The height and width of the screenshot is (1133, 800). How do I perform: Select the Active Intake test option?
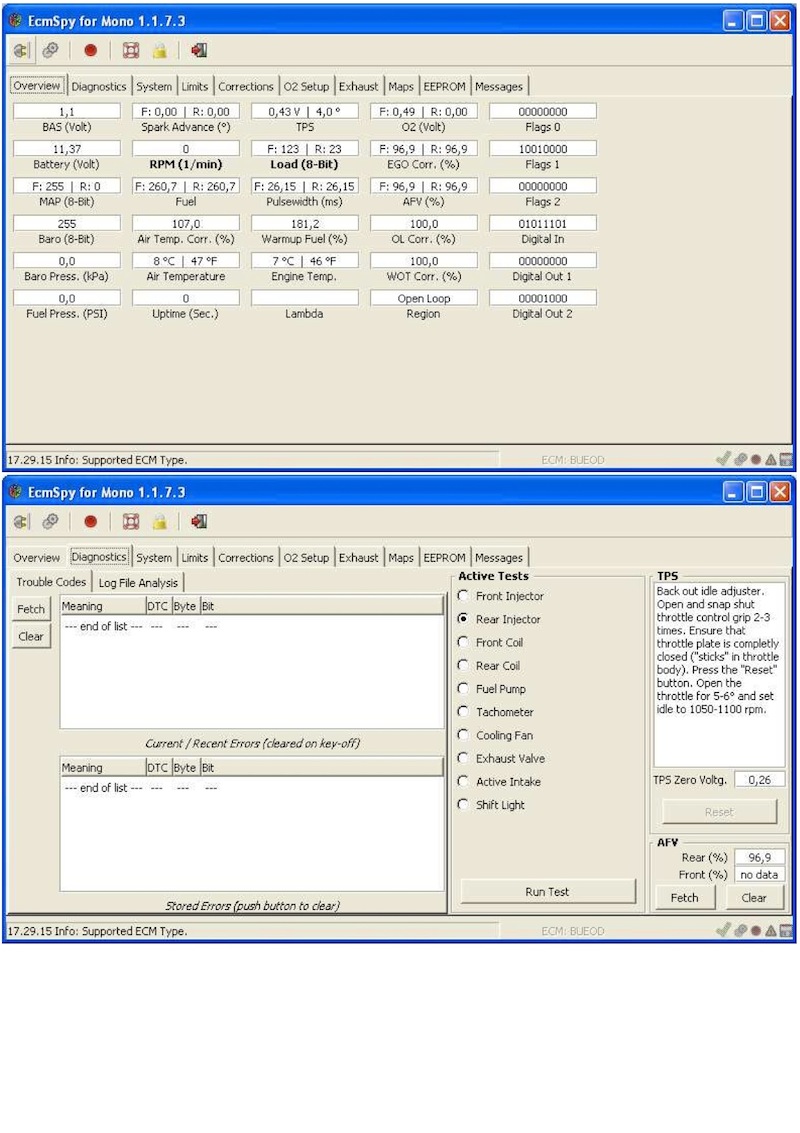pos(463,781)
